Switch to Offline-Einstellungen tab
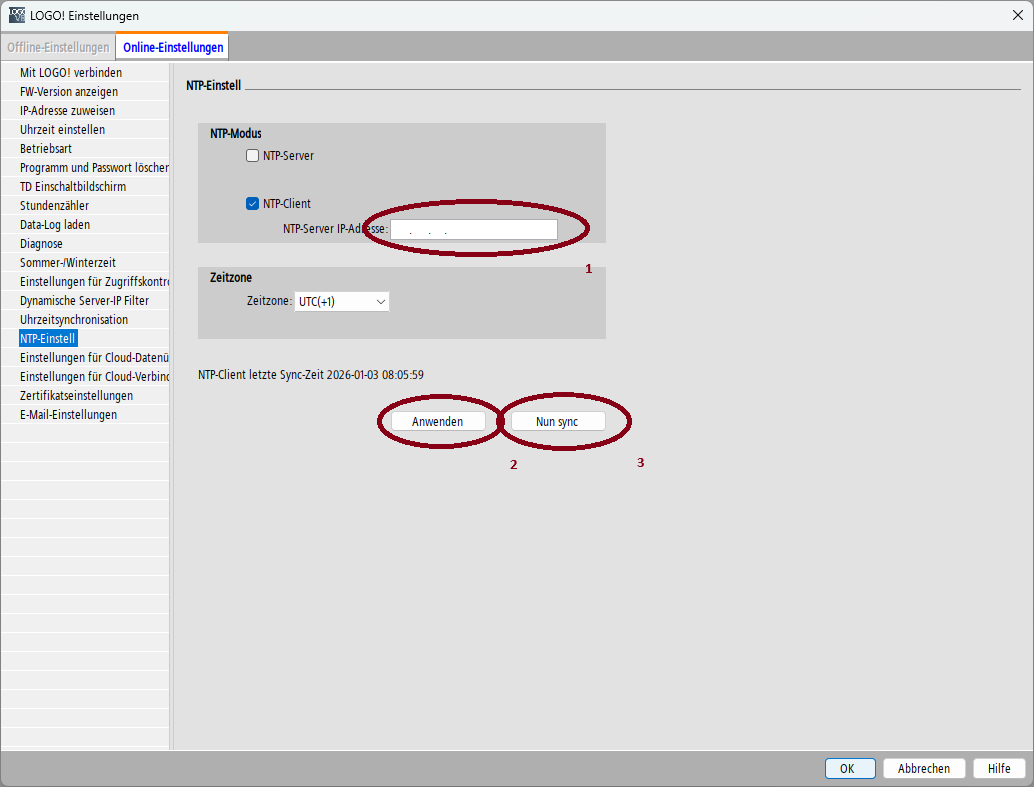The height and width of the screenshot is (787, 1034). pyautogui.click(x=58, y=47)
